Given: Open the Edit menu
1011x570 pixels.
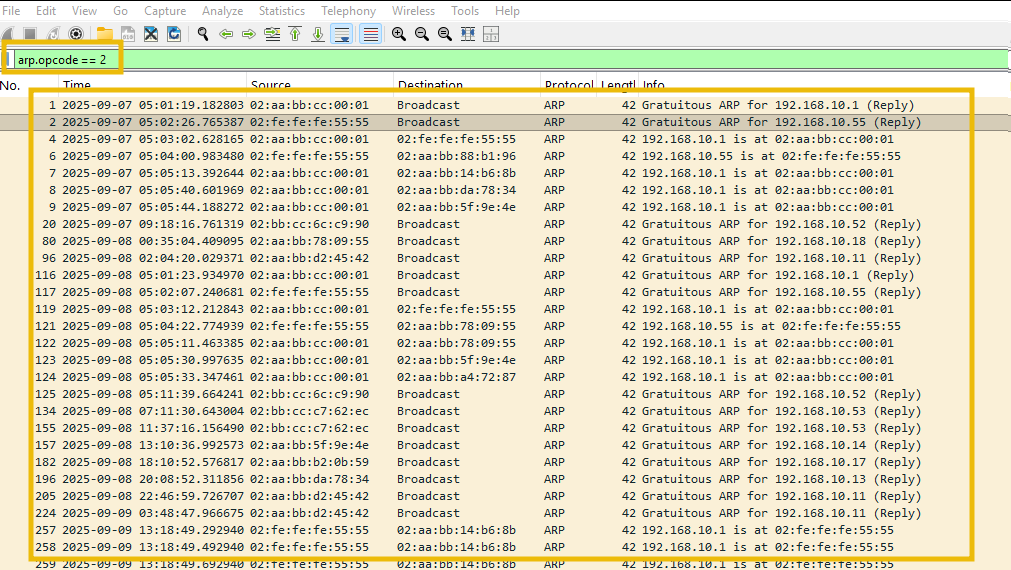Looking at the screenshot, I should point(46,11).
